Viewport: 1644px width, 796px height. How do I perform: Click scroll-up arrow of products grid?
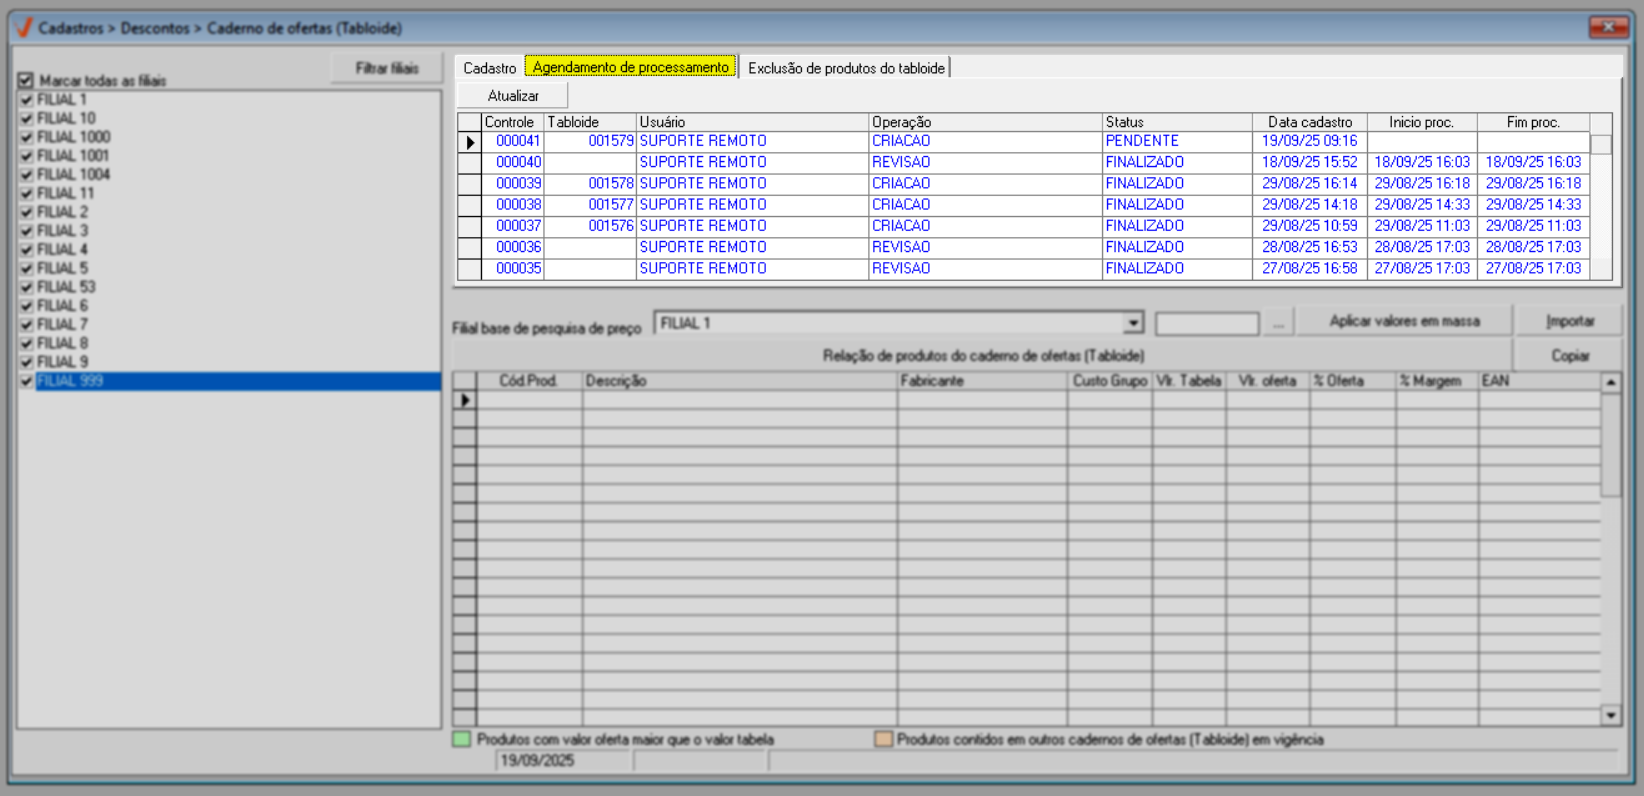pyautogui.click(x=1610, y=383)
